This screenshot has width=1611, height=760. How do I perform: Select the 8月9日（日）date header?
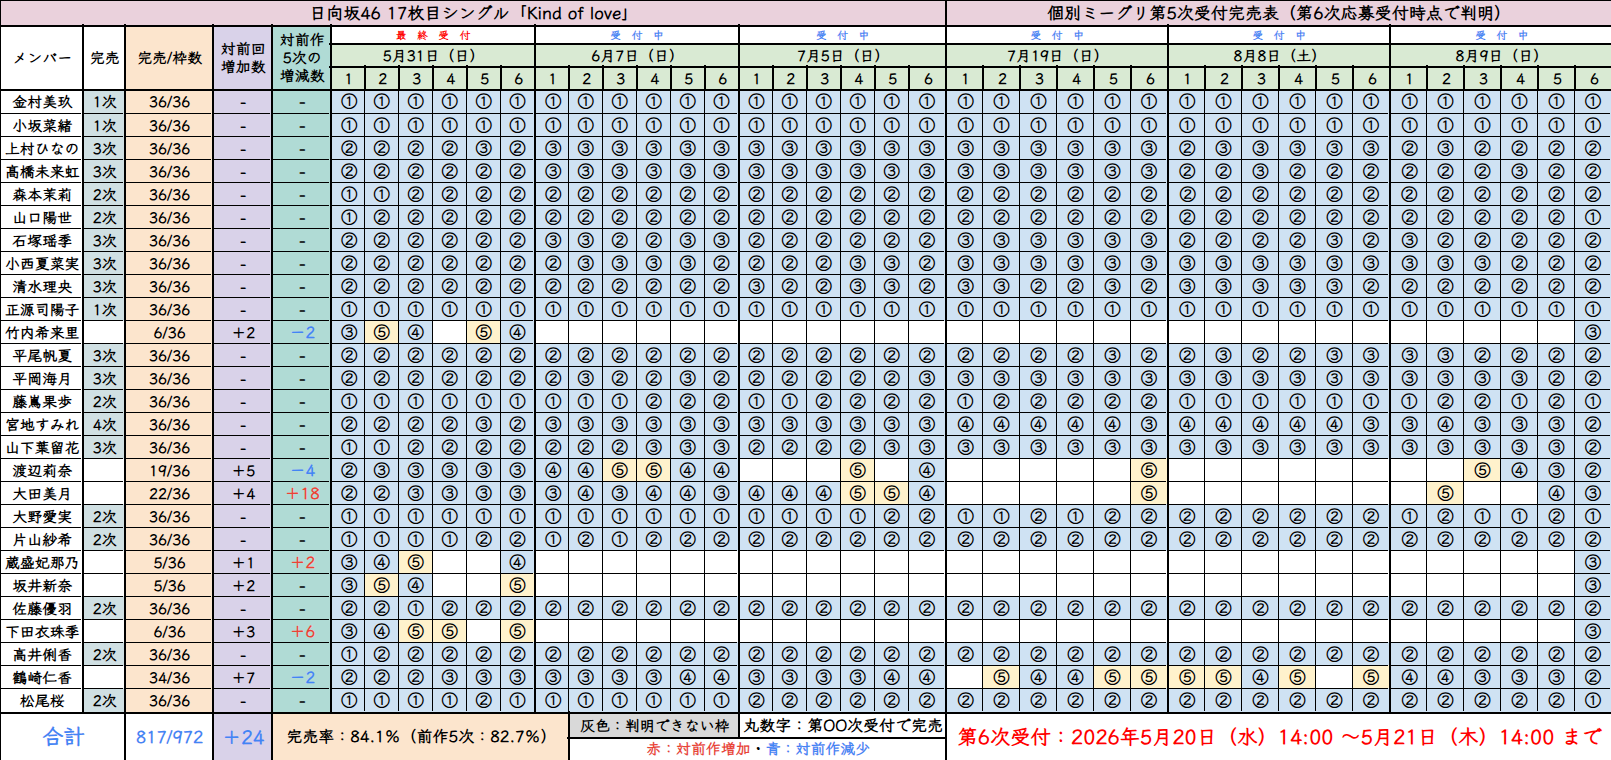coord(1500,56)
